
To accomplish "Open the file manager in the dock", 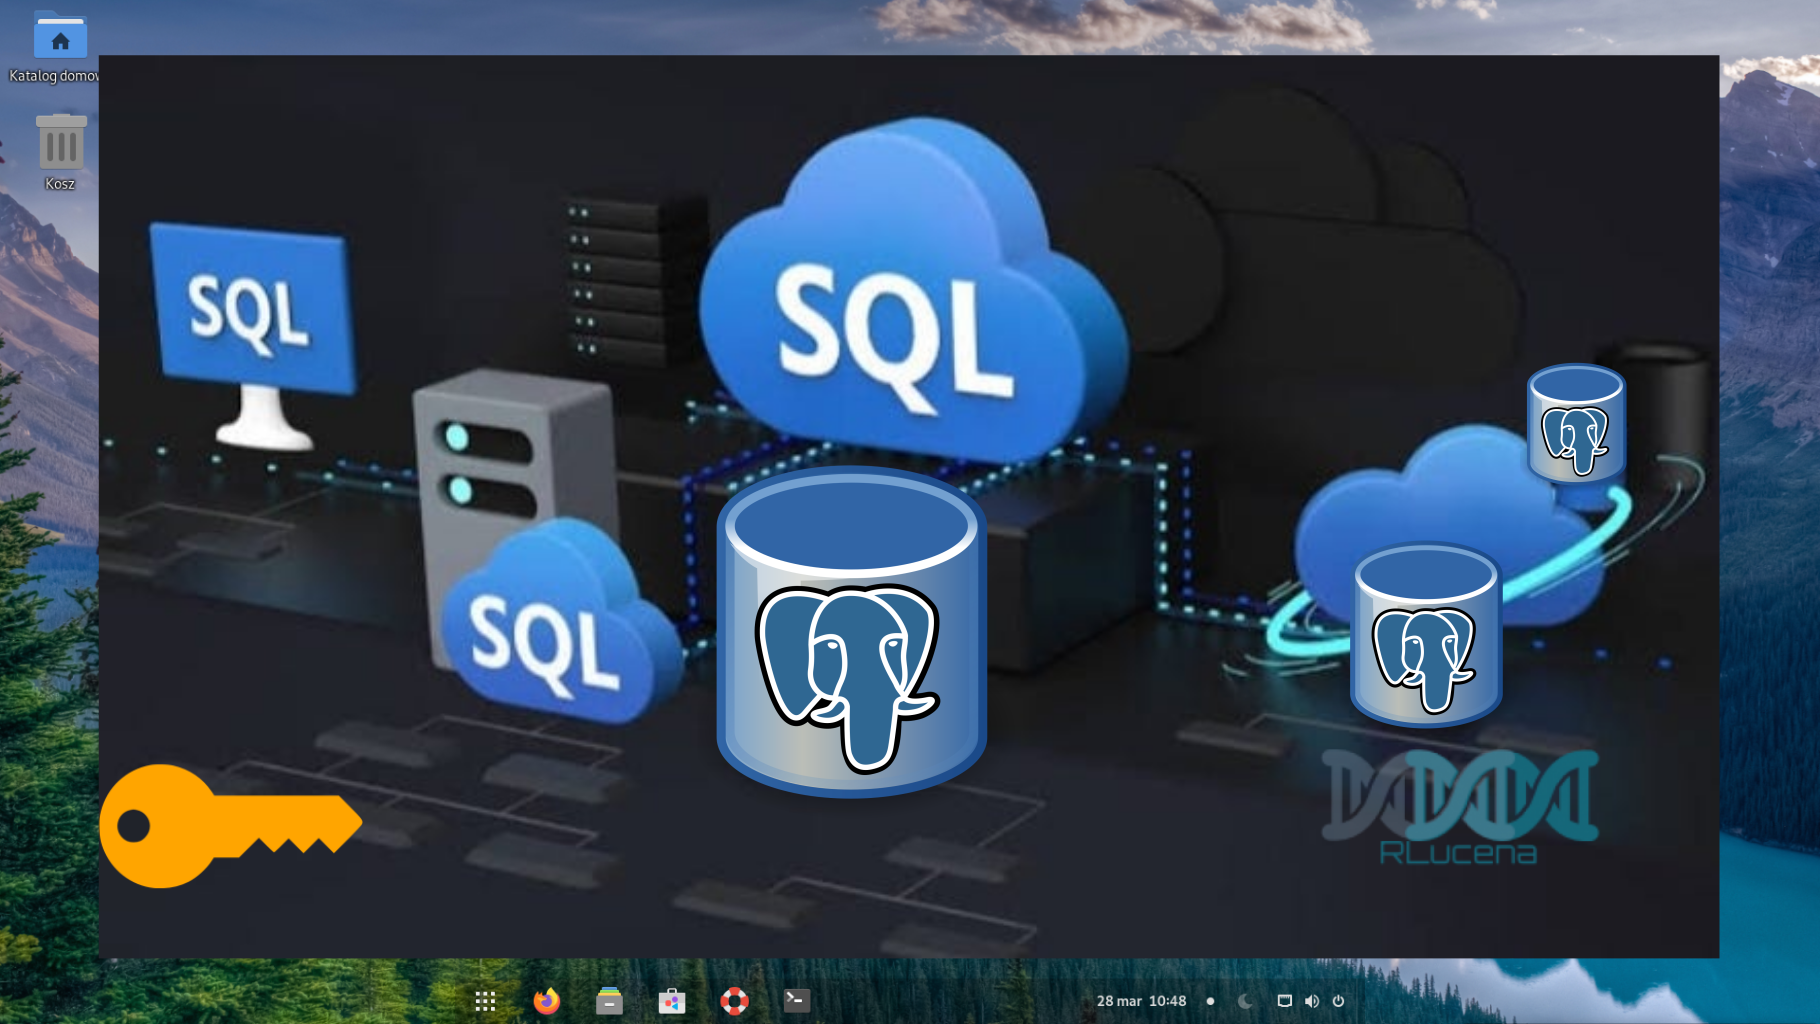I will [609, 1001].
